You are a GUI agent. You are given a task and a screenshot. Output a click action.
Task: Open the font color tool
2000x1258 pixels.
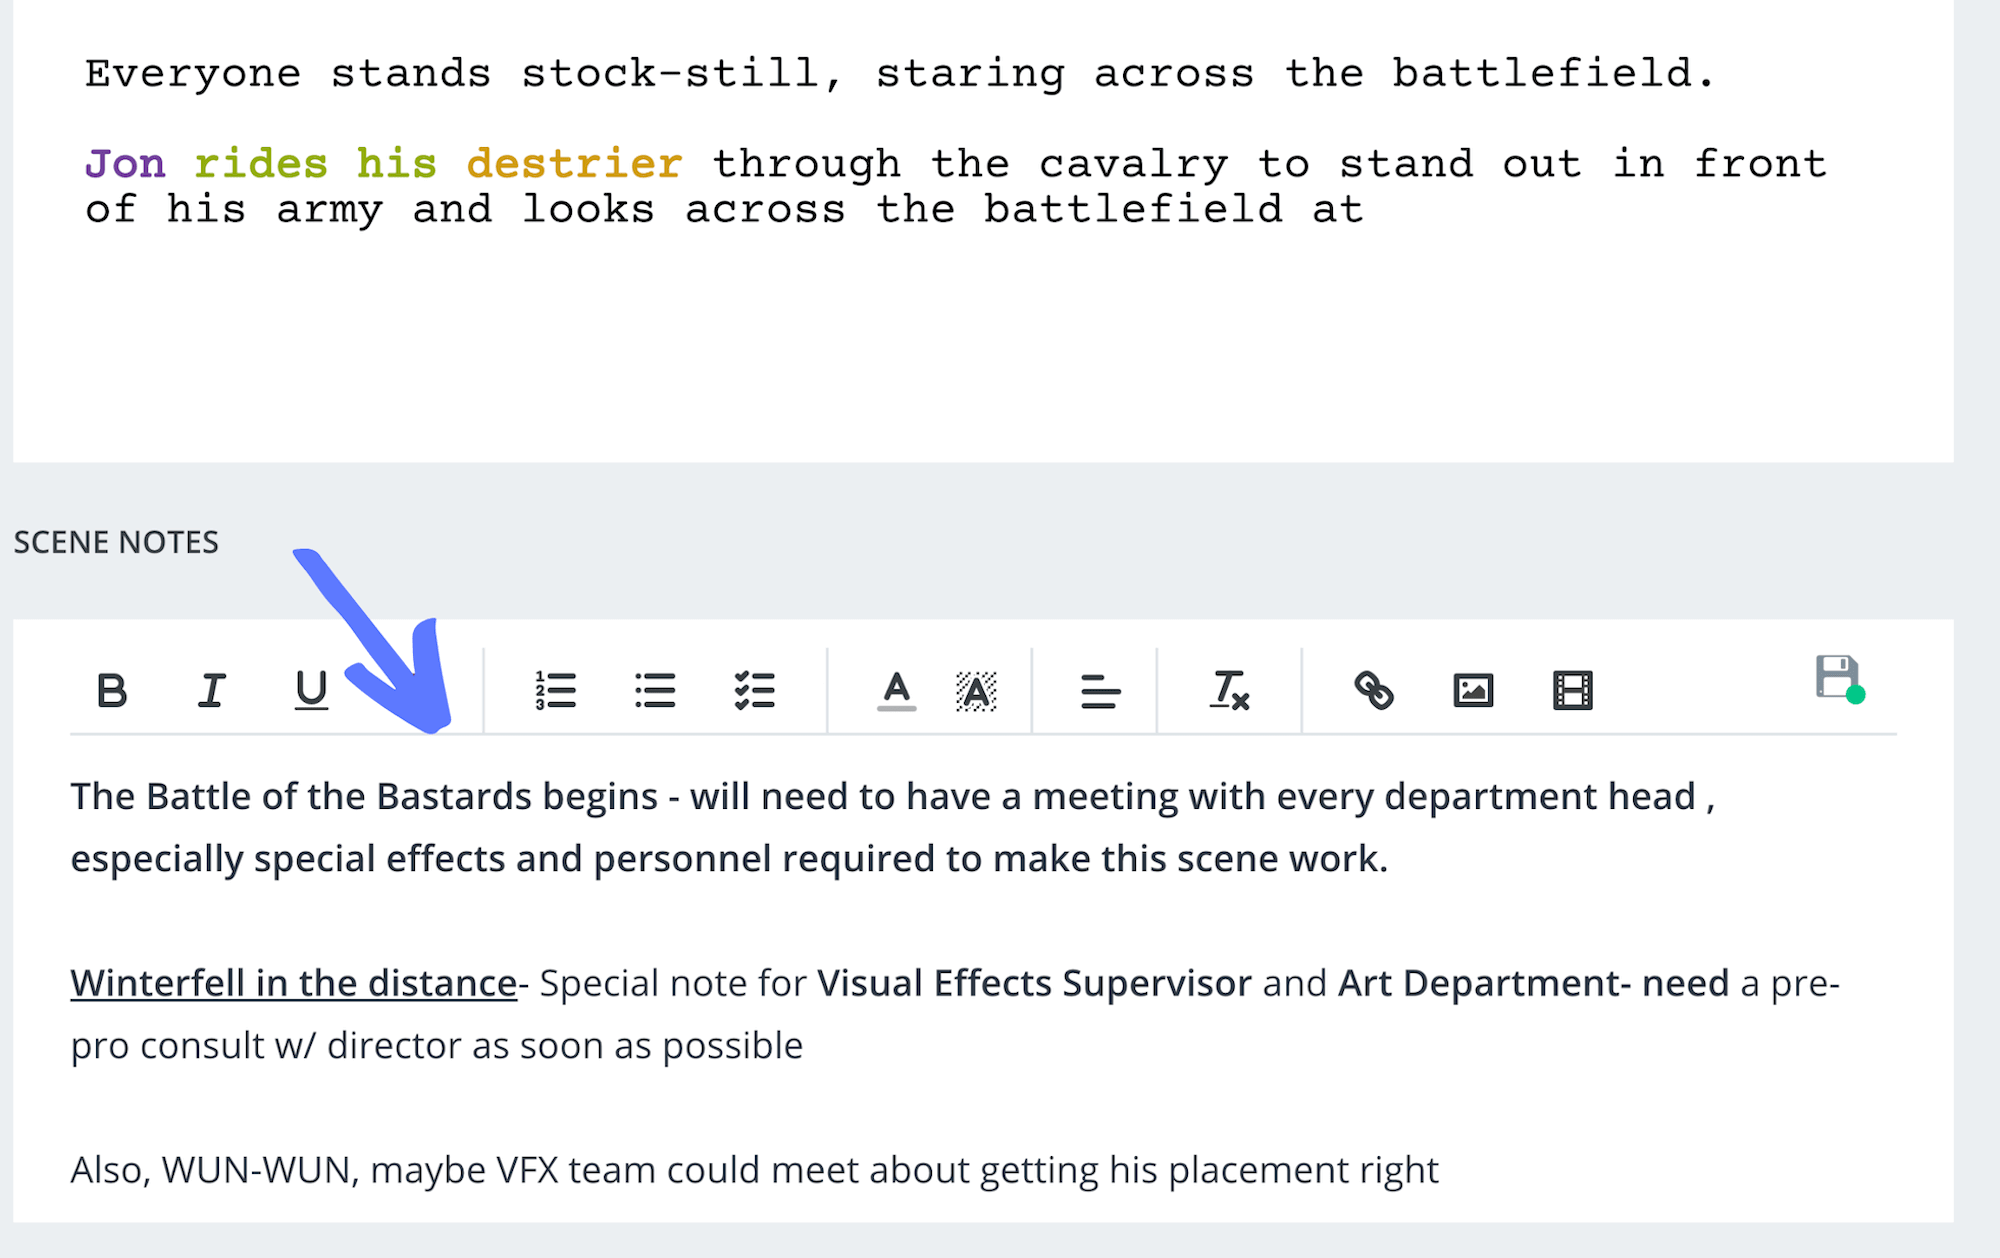coord(898,690)
